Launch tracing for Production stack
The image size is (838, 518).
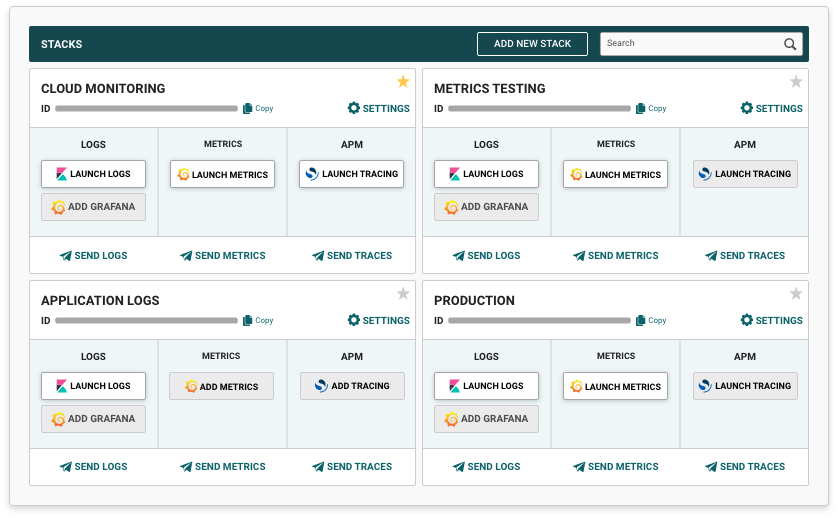(x=745, y=386)
